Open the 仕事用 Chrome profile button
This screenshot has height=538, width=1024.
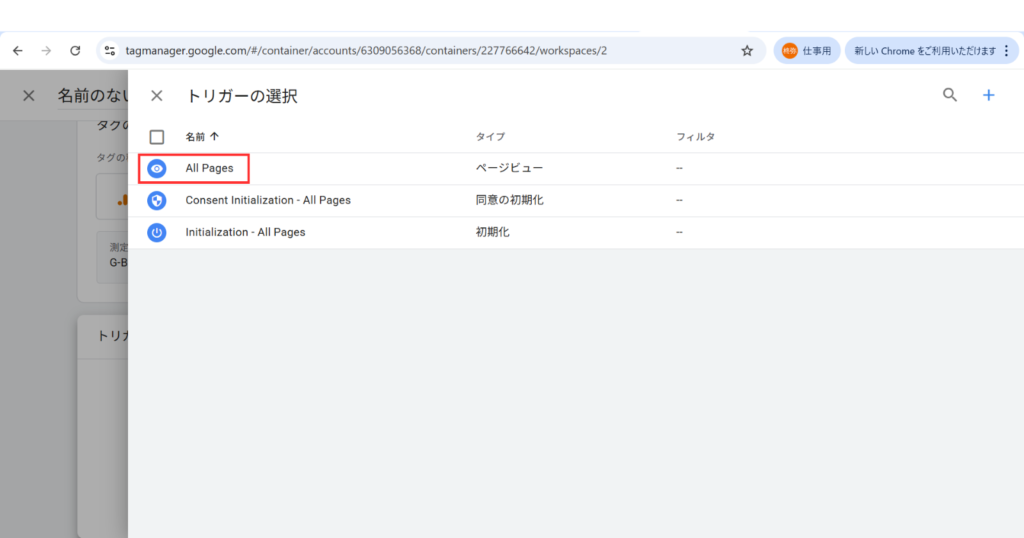[806, 51]
